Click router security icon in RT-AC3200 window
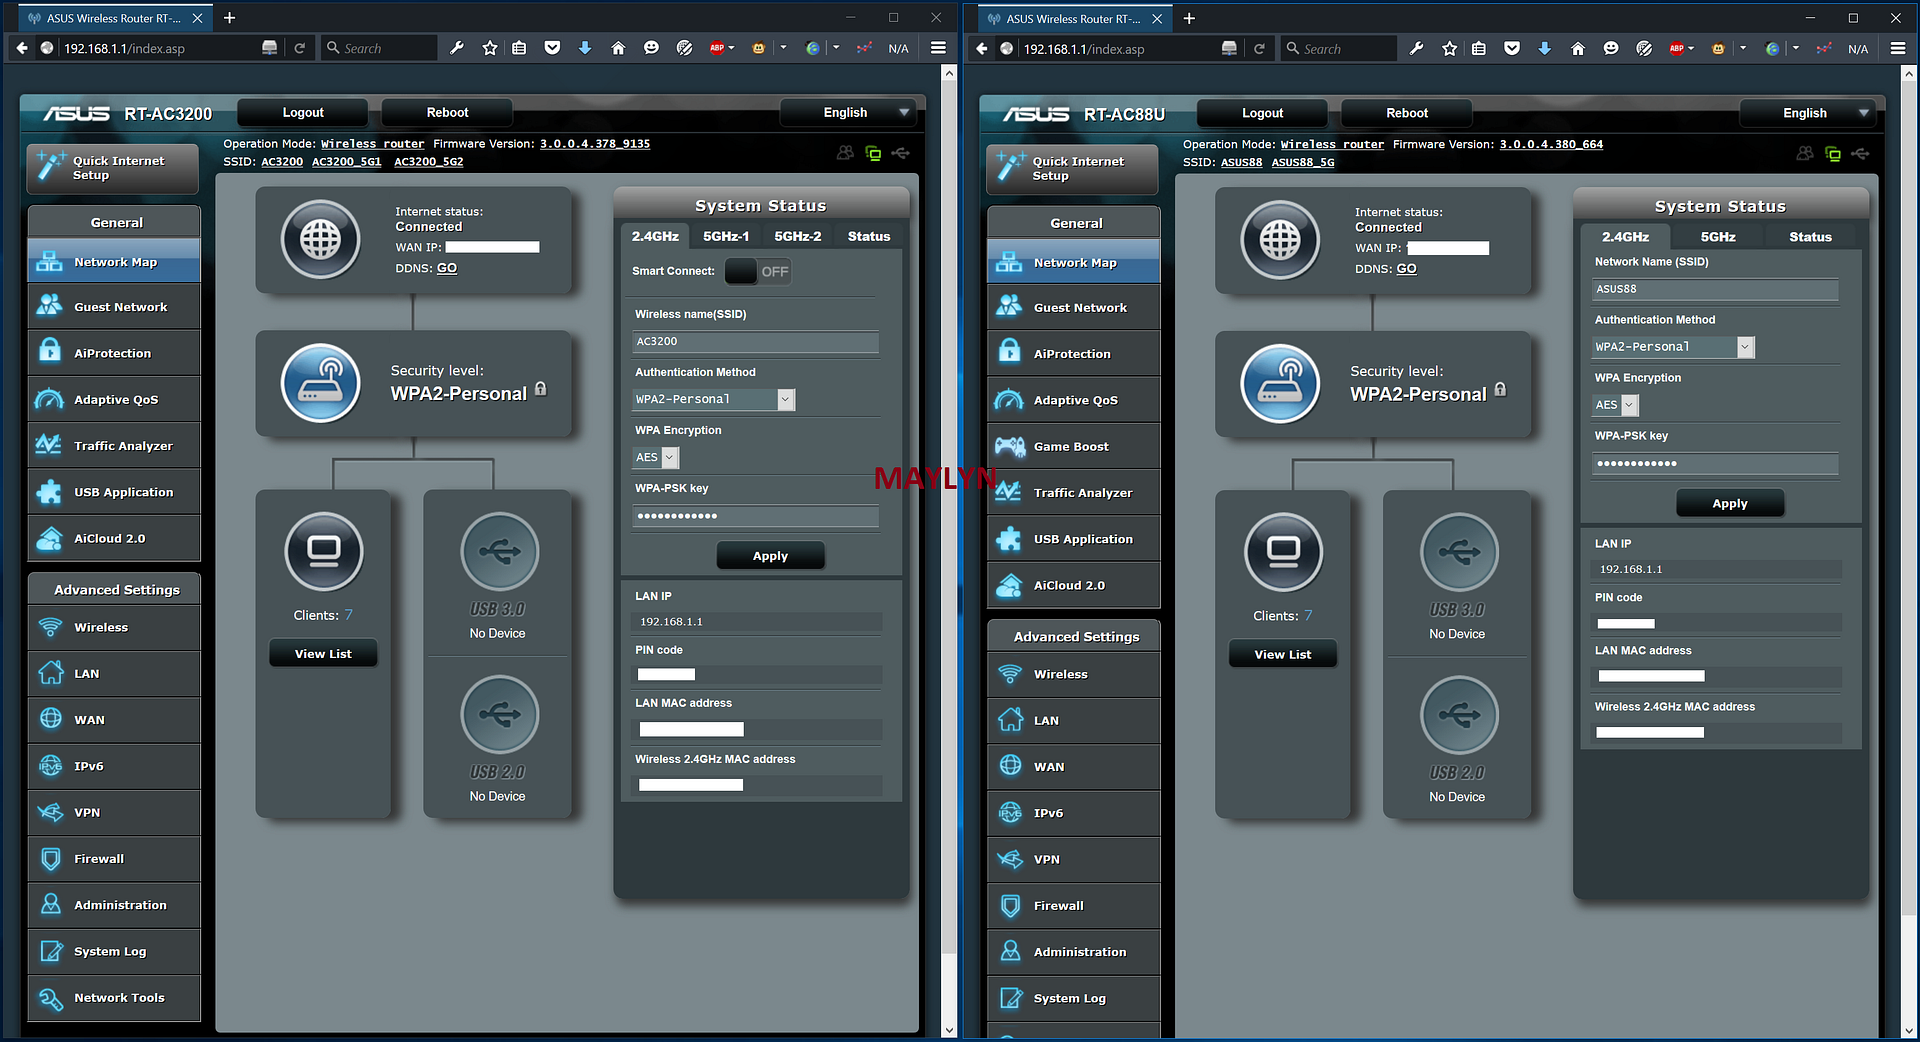 point(321,384)
